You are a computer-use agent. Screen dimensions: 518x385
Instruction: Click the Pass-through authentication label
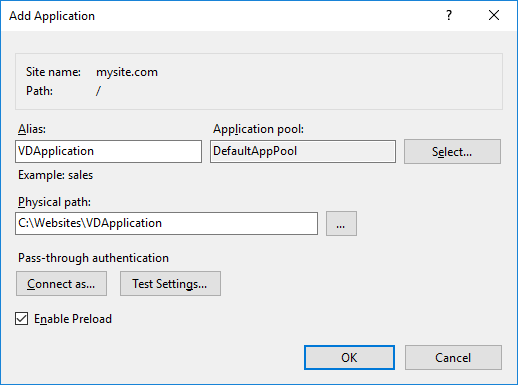(x=93, y=258)
